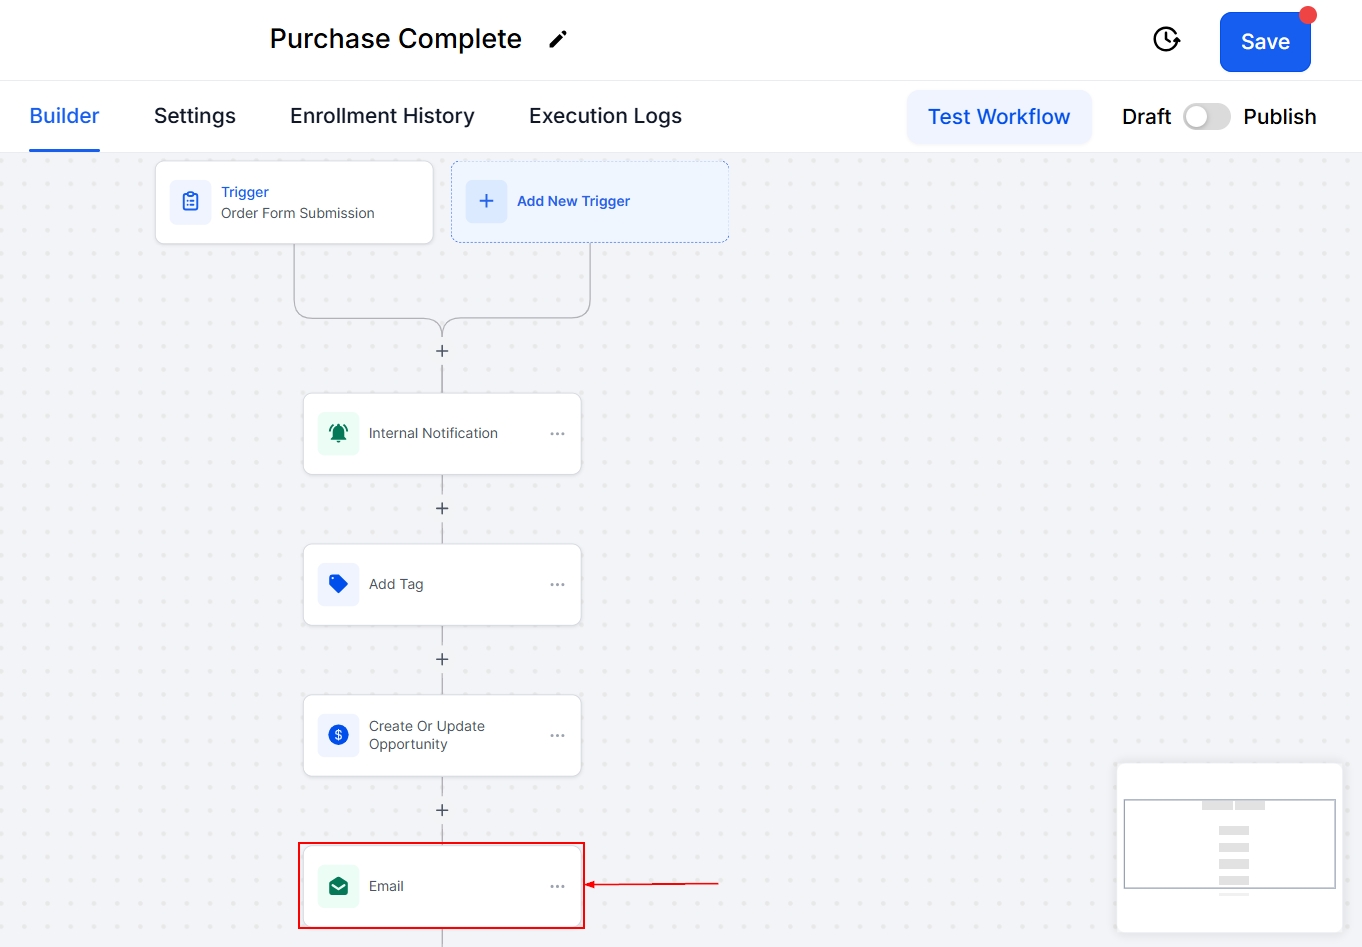Click the pencil icon to rename workflow
The width and height of the screenshot is (1362, 947).
[x=558, y=39]
